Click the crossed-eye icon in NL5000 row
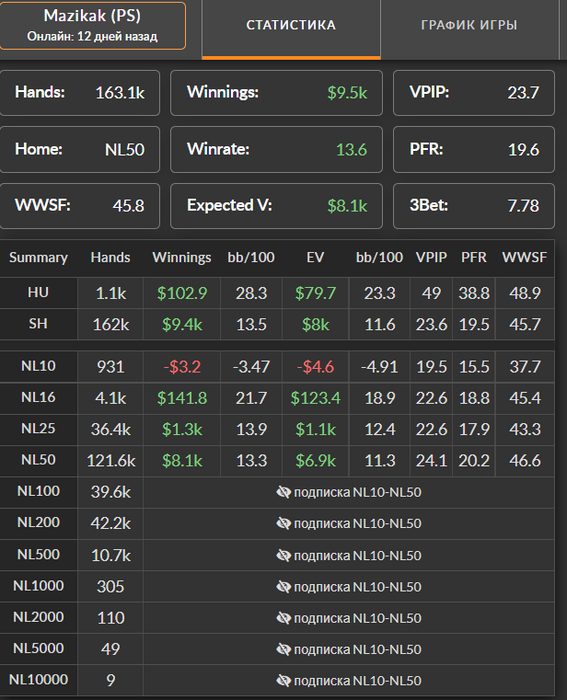Viewport: 567px width, 700px height. [284, 649]
